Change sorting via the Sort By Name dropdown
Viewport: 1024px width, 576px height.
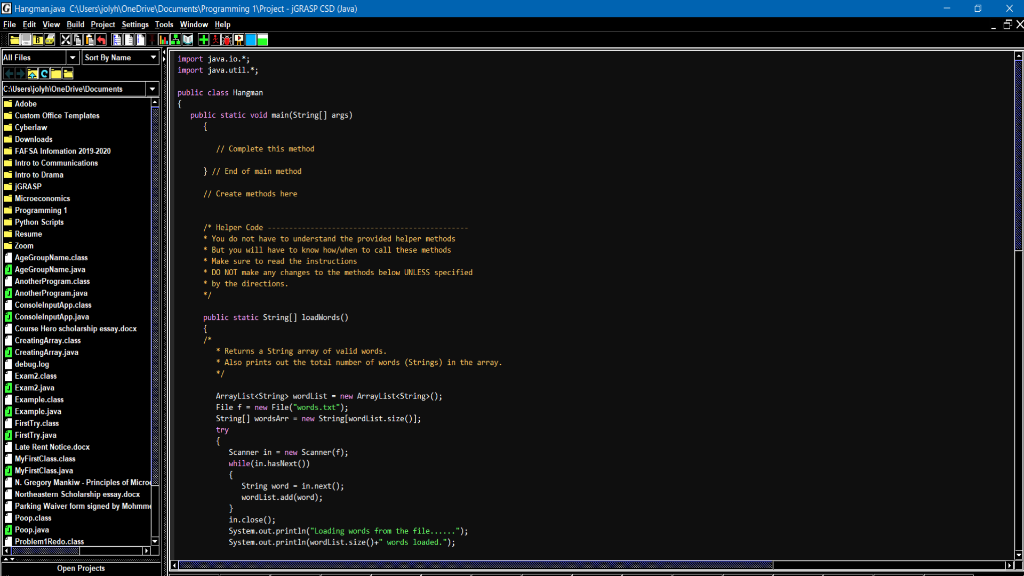click(x=155, y=57)
